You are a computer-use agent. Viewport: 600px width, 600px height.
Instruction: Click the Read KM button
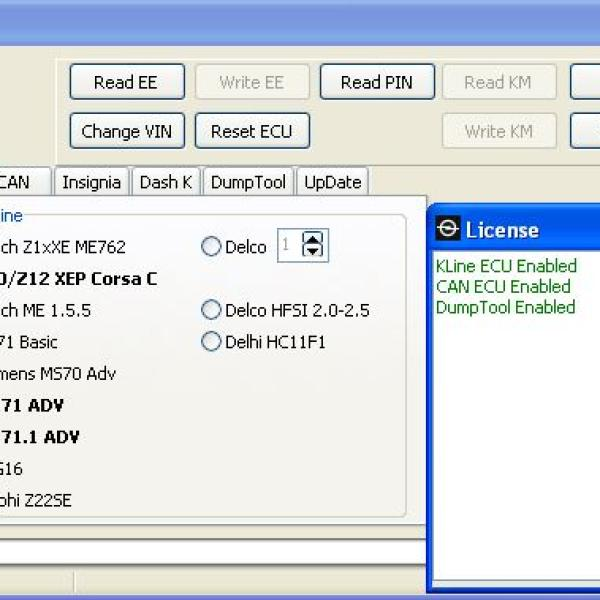point(498,83)
